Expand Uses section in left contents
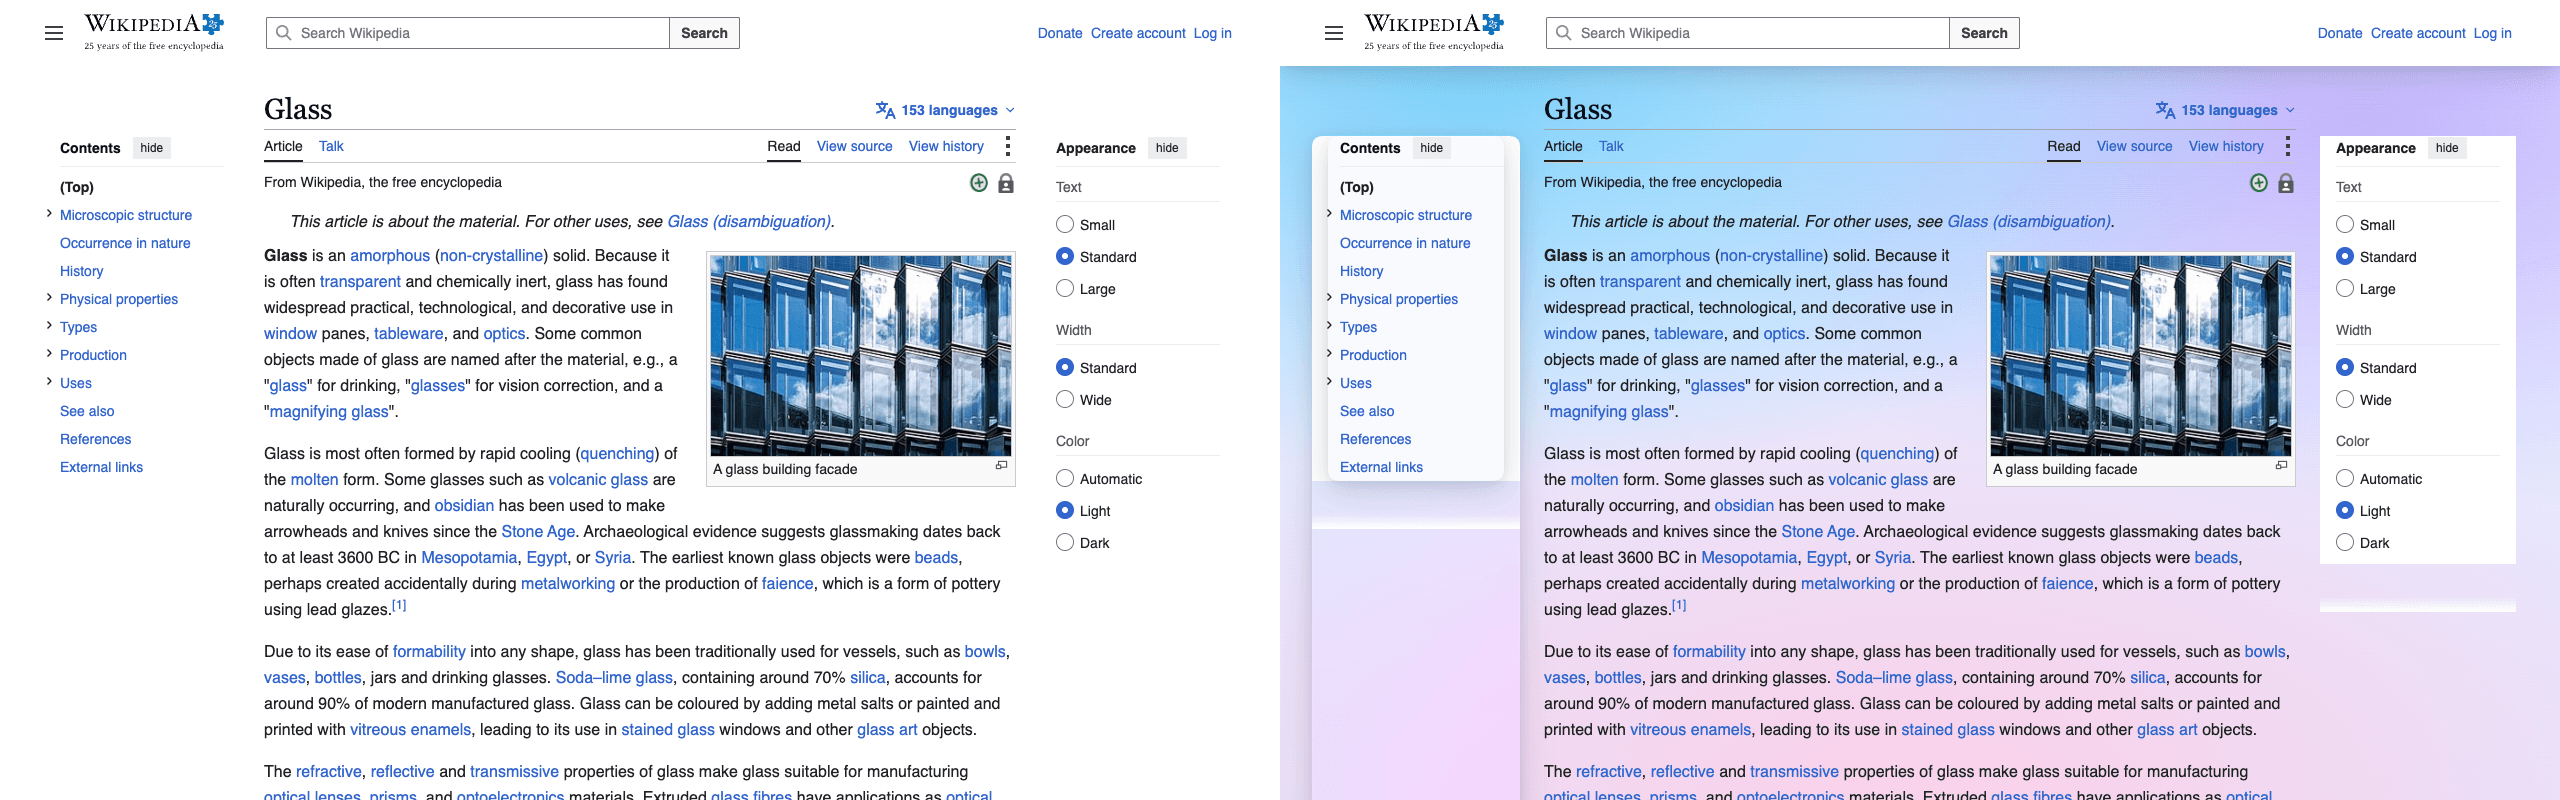 [x=49, y=382]
